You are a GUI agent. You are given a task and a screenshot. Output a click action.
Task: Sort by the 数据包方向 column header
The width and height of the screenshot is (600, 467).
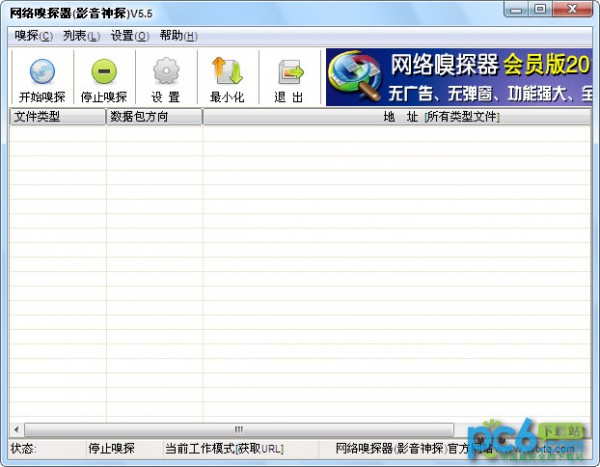[x=154, y=116]
